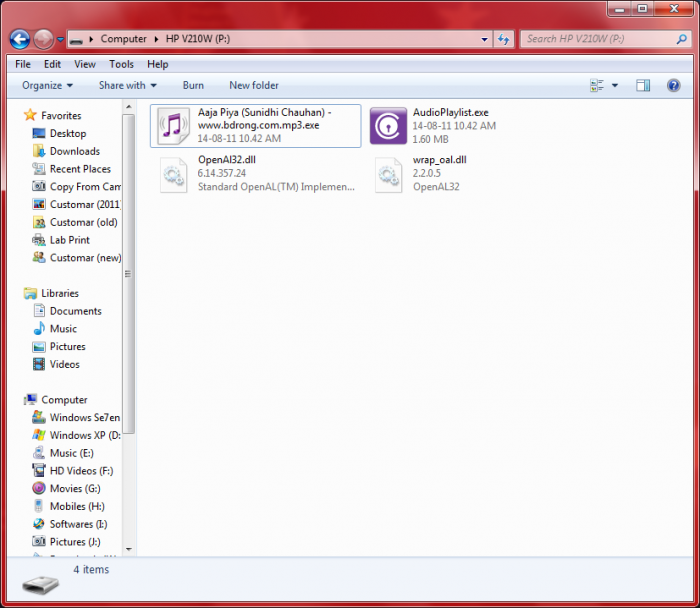Open the view options dropdown arrow
The width and height of the screenshot is (700, 608).
click(x=615, y=85)
